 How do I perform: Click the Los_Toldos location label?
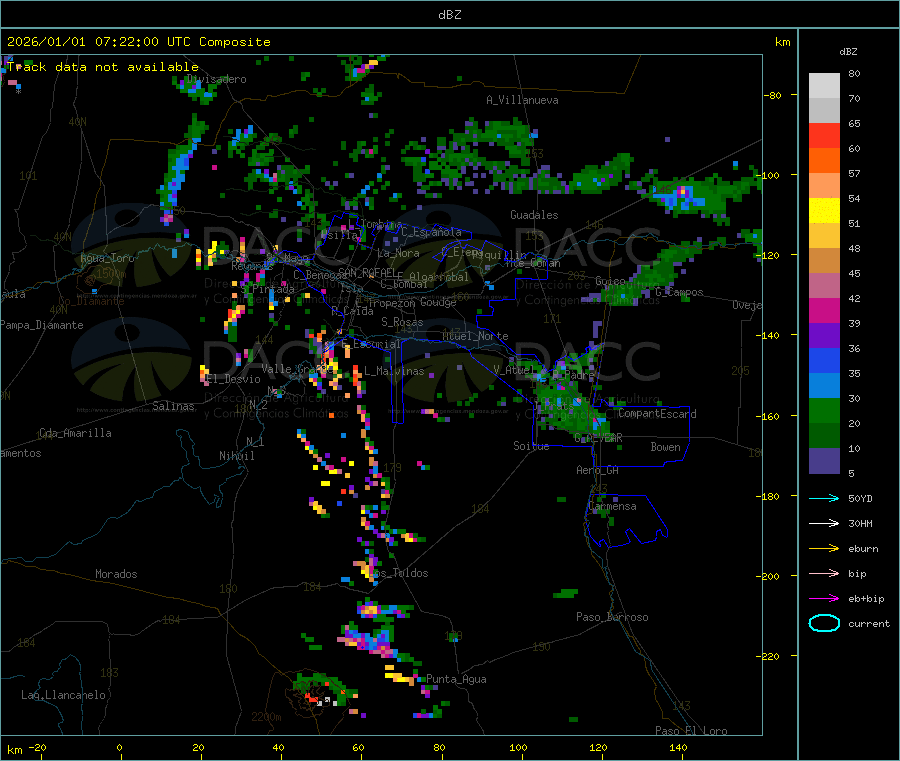(398, 573)
